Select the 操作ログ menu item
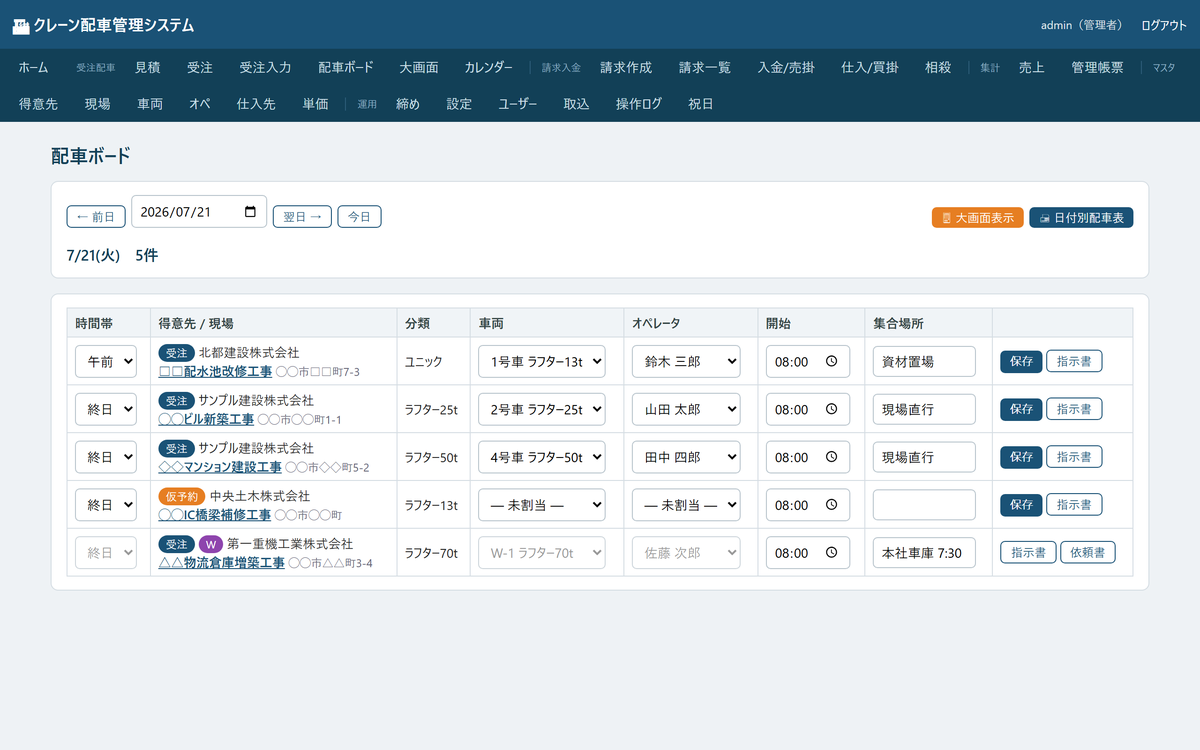 (x=639, y=103)
